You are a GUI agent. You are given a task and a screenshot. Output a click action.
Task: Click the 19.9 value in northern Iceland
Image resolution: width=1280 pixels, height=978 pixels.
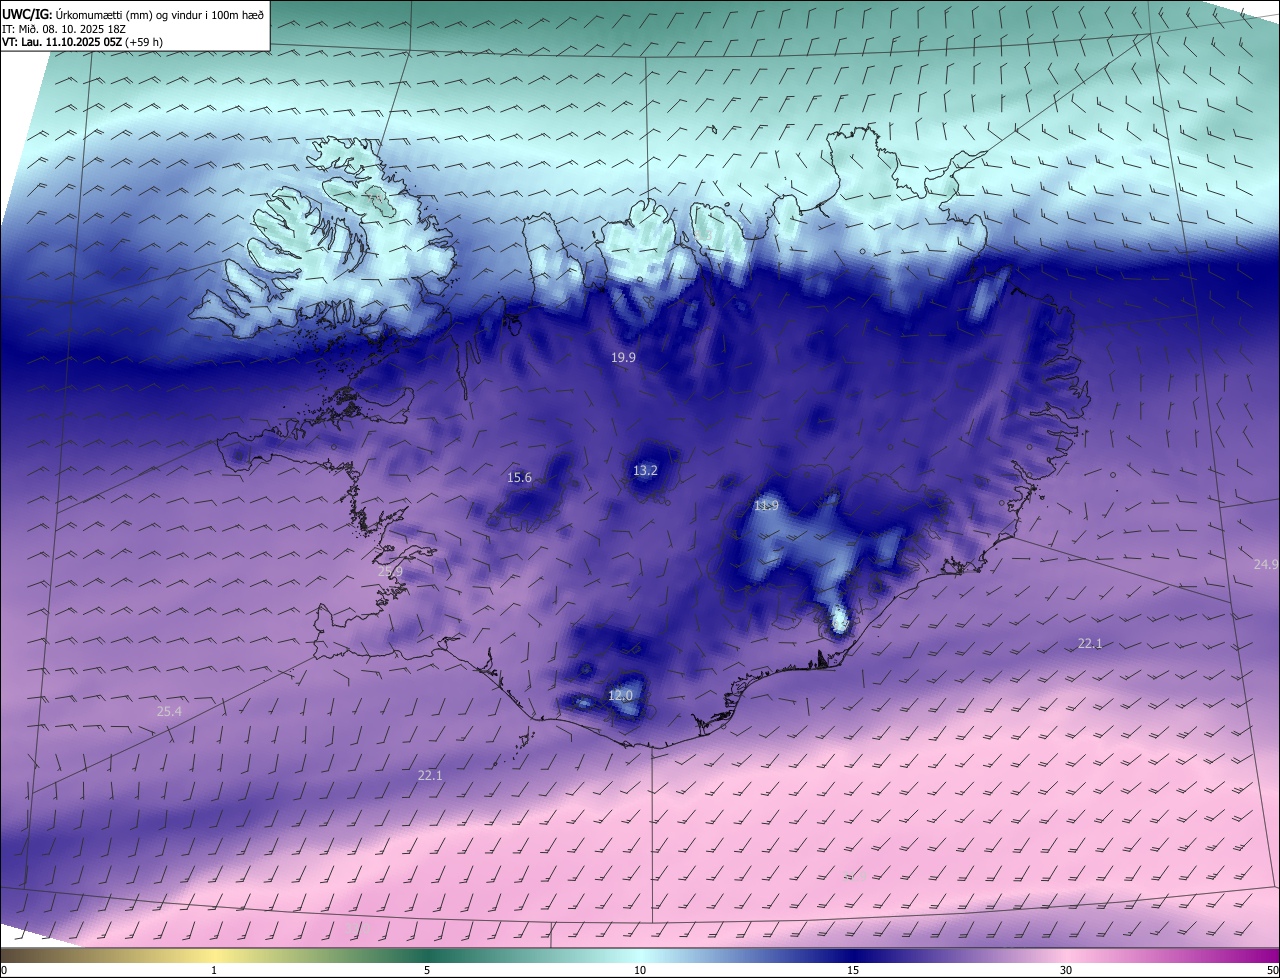(623, 357)
